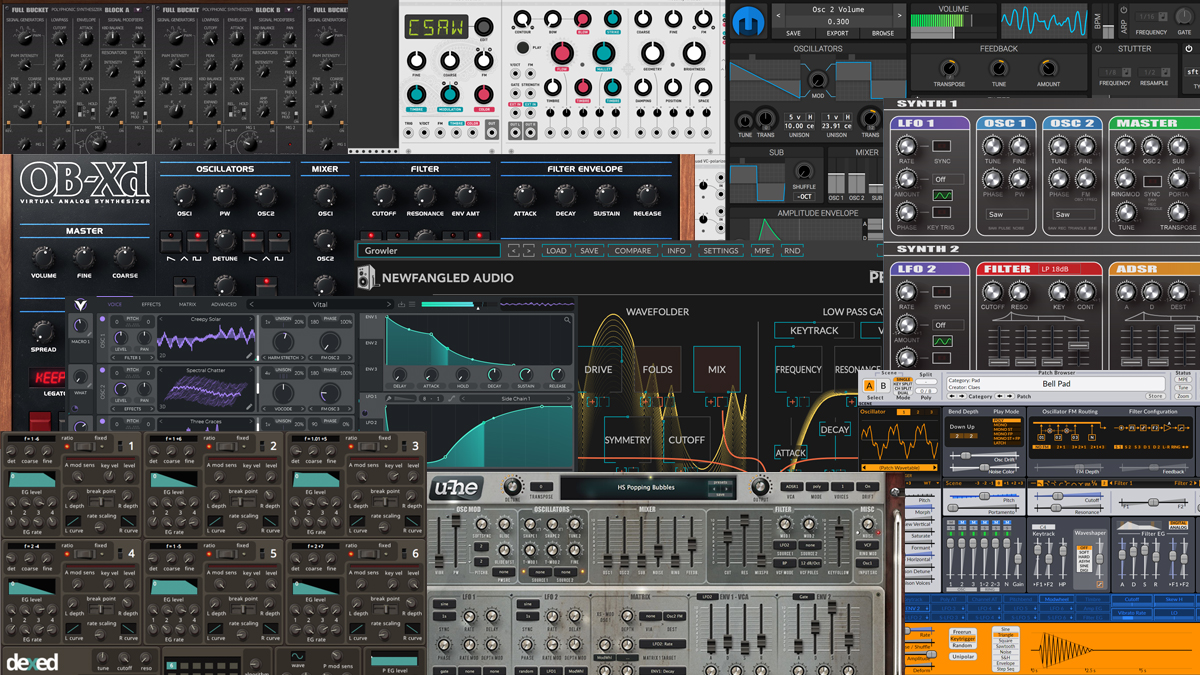Open the Matrix tab in Vital

click(187, 304)
